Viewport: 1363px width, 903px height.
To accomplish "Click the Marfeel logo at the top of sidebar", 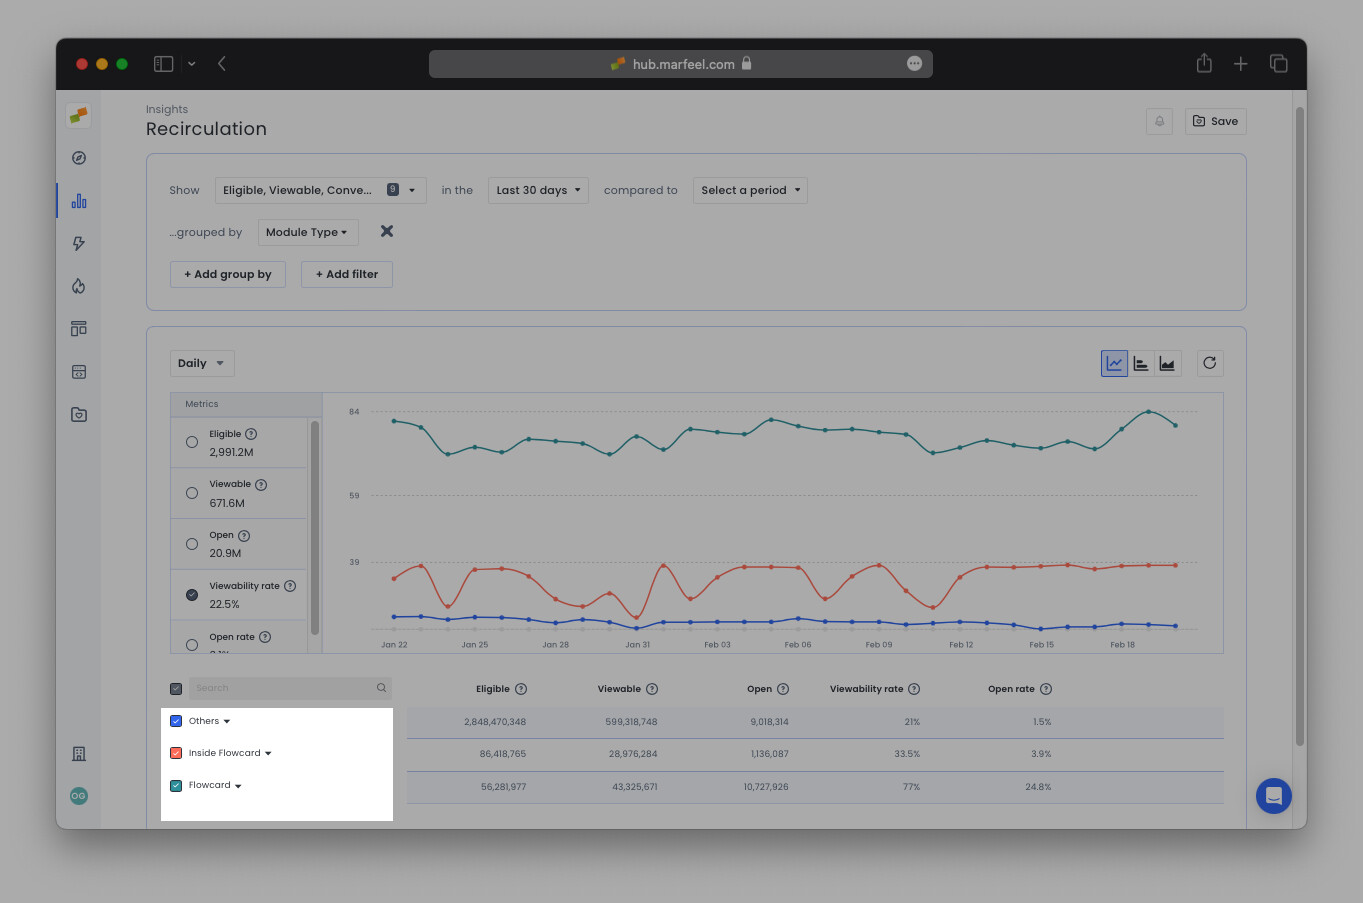I will click(78, 115).
